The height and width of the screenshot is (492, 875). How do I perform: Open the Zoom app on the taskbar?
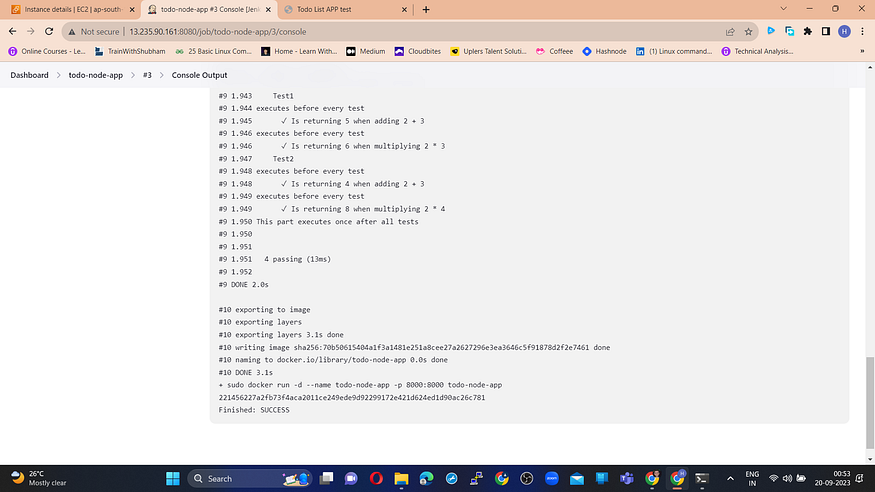pos(552,479)
